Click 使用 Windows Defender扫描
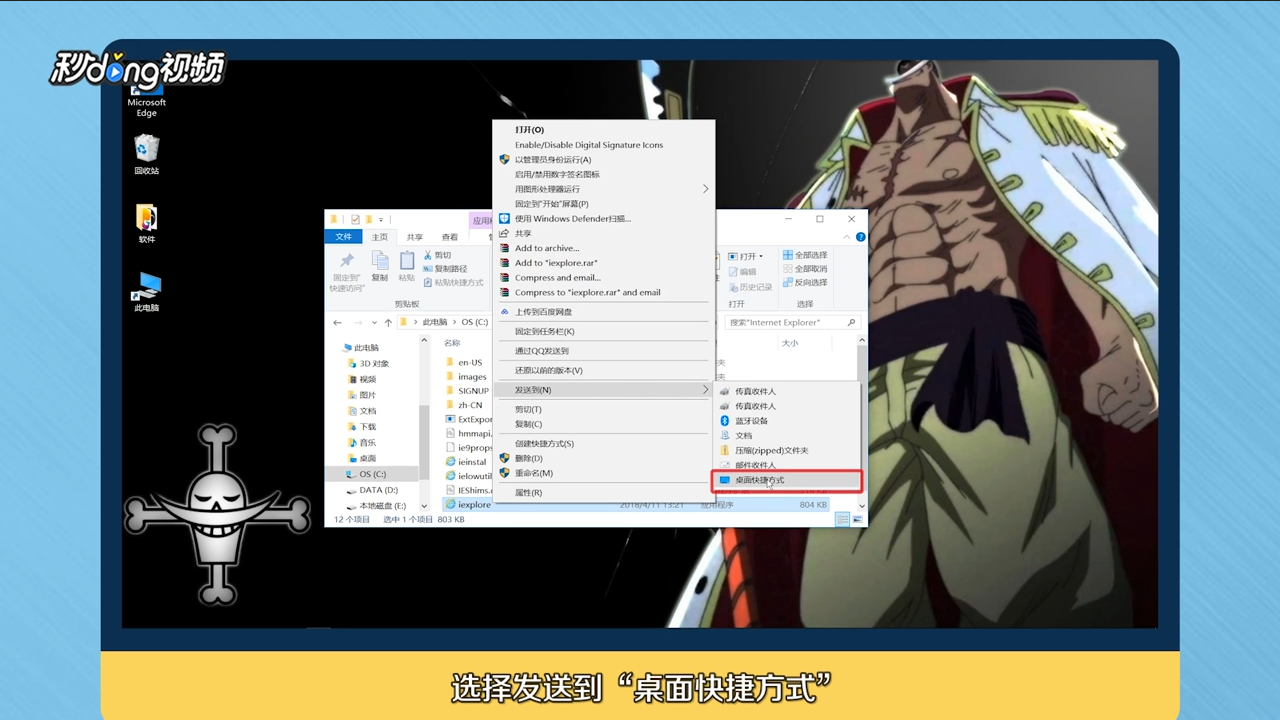The width and height of the screenshot is (1280, 720). click(603, 218)
